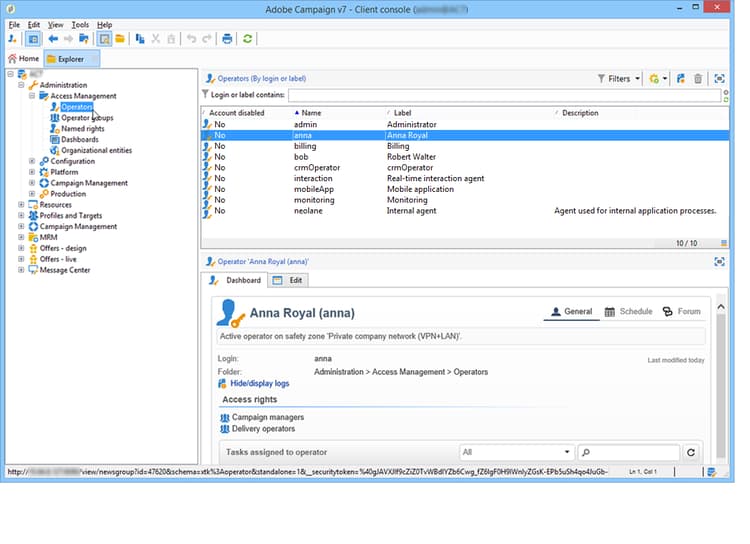Select Operator groups in the tree
750x544 pixels.
pos(87,118)
